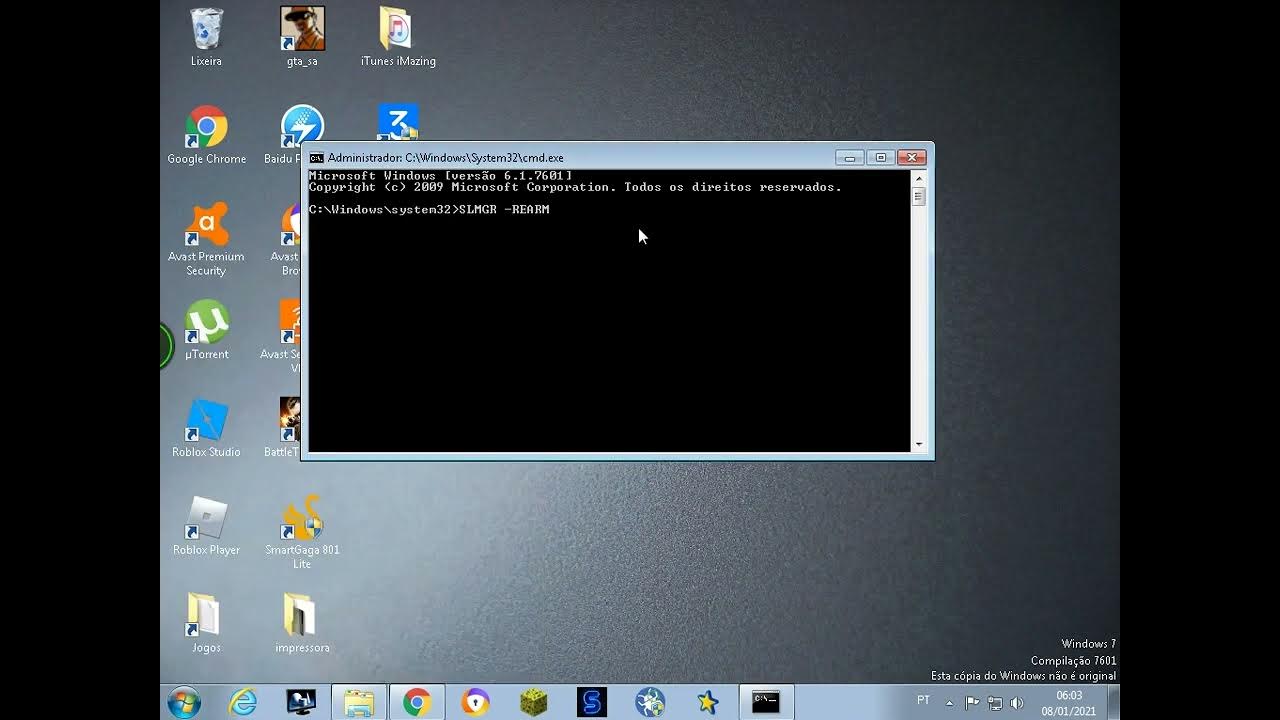Click the Show Desktop strip
The width and height of the screenshot is (1280, 720).
(1113, 703)
